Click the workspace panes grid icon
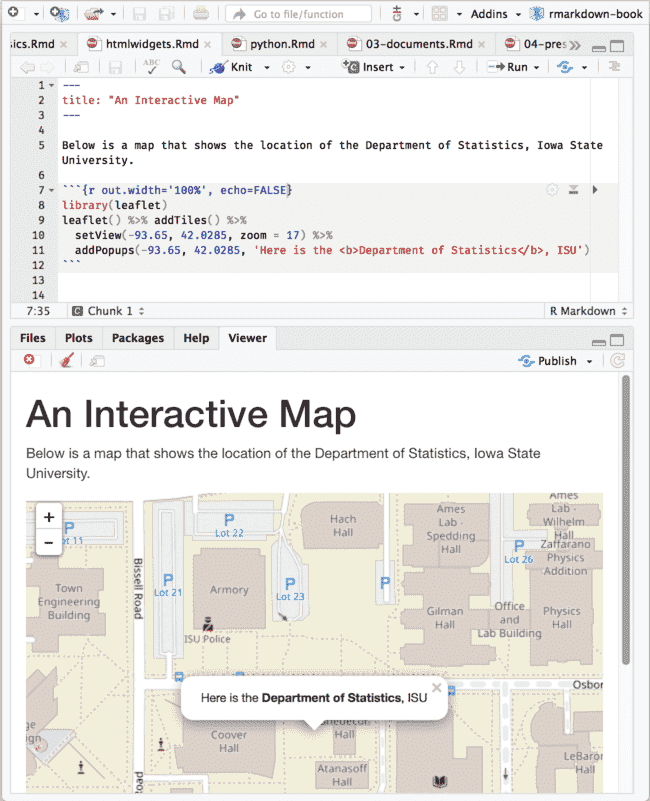The image size is (650, 801). pos(440,14)
